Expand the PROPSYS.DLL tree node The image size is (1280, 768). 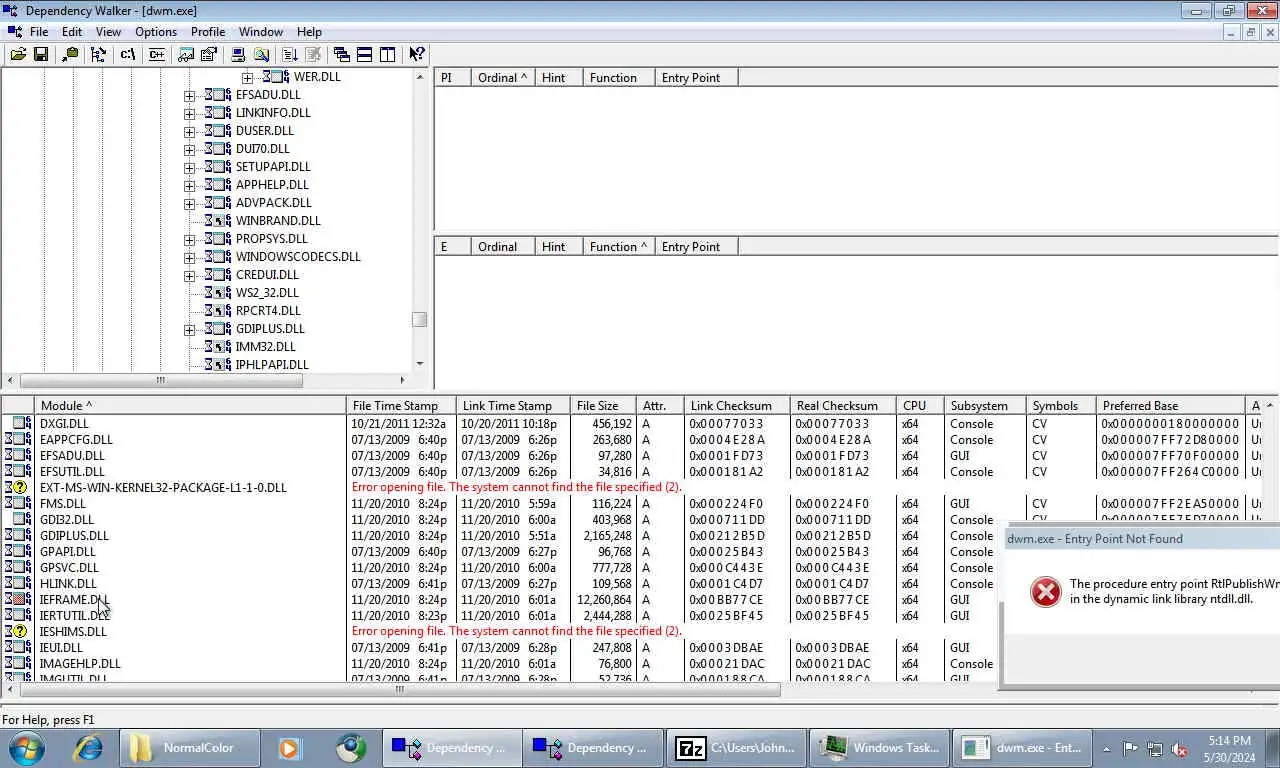tap(189, 239)
